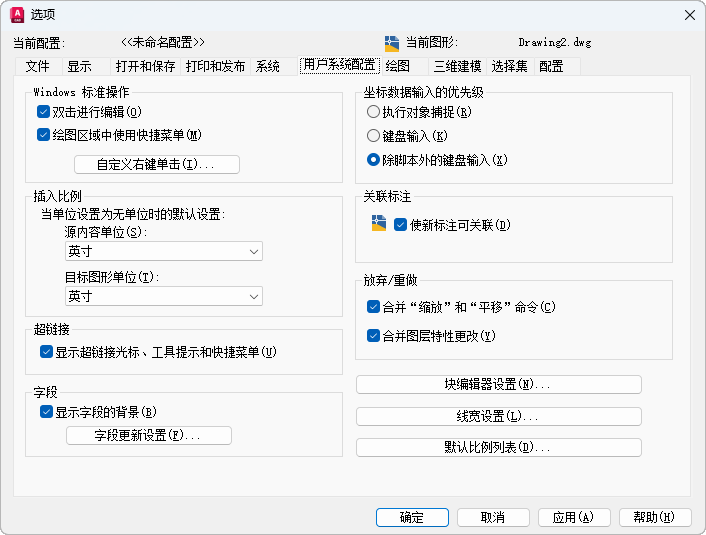Screen dimensions: 706x535
Task: Close the 选项 dialog window
Action: [689, 14]
